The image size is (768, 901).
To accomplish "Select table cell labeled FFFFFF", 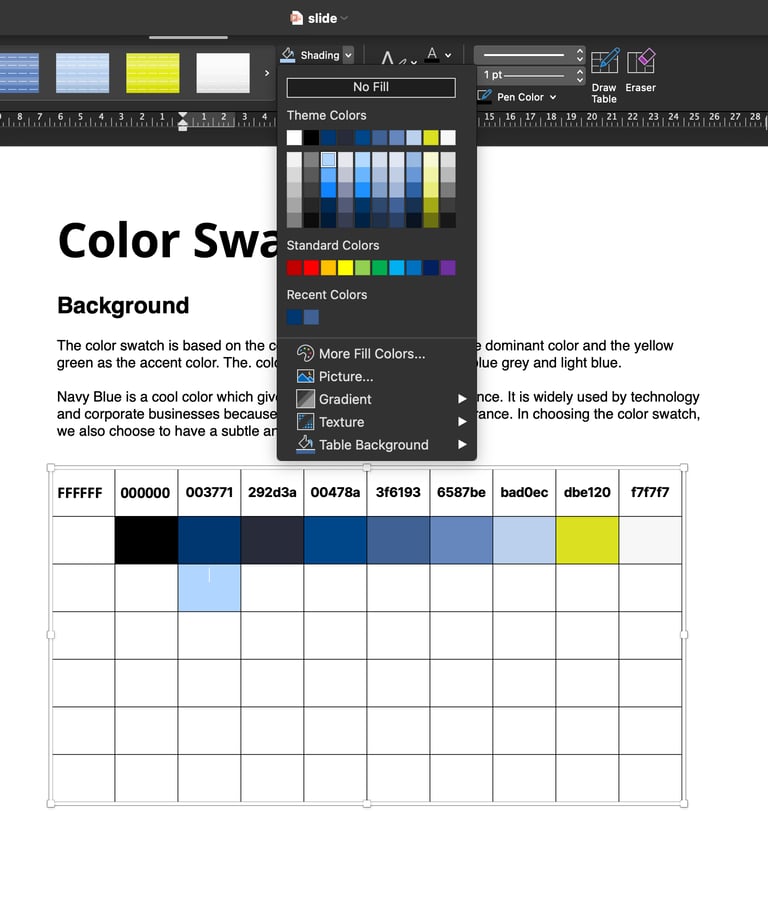I will tap(83, 493).
